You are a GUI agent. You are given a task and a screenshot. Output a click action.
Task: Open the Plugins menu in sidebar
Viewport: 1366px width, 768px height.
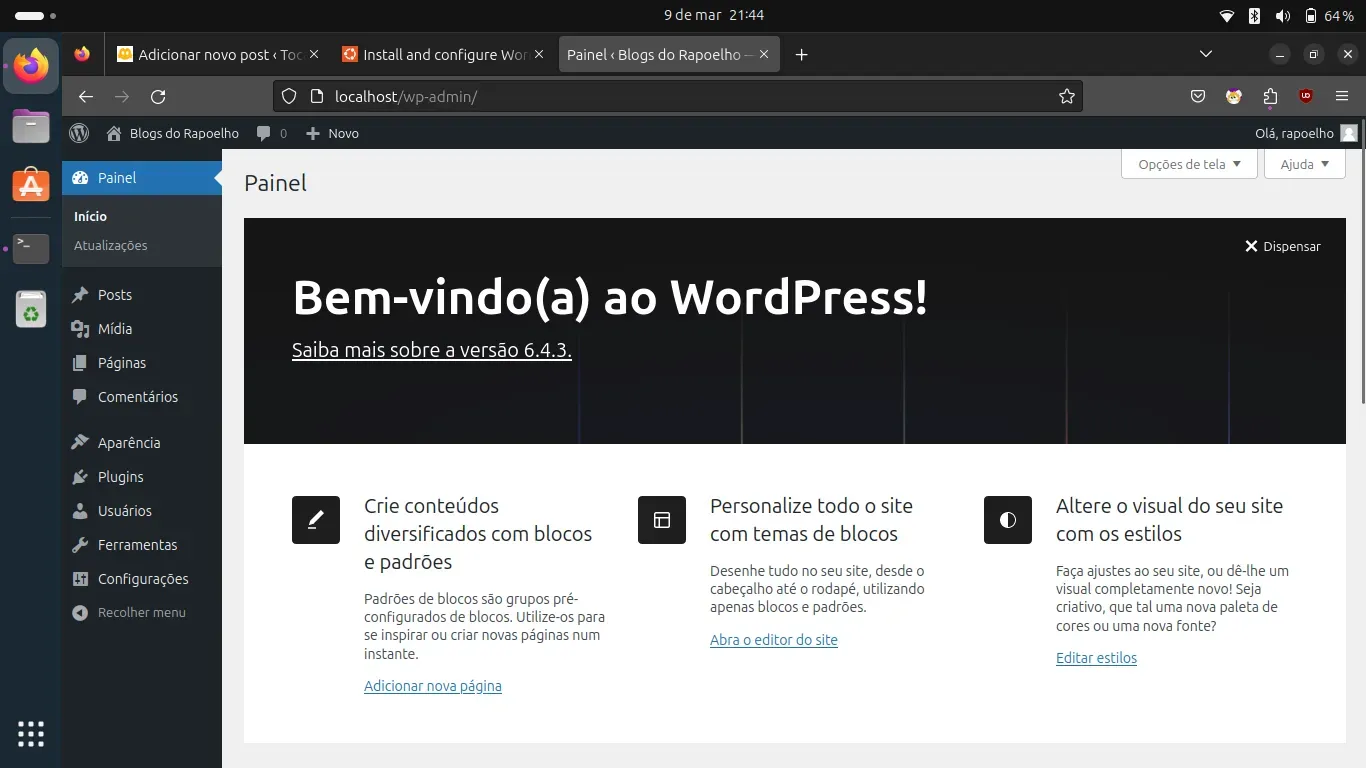coord(120,477)
